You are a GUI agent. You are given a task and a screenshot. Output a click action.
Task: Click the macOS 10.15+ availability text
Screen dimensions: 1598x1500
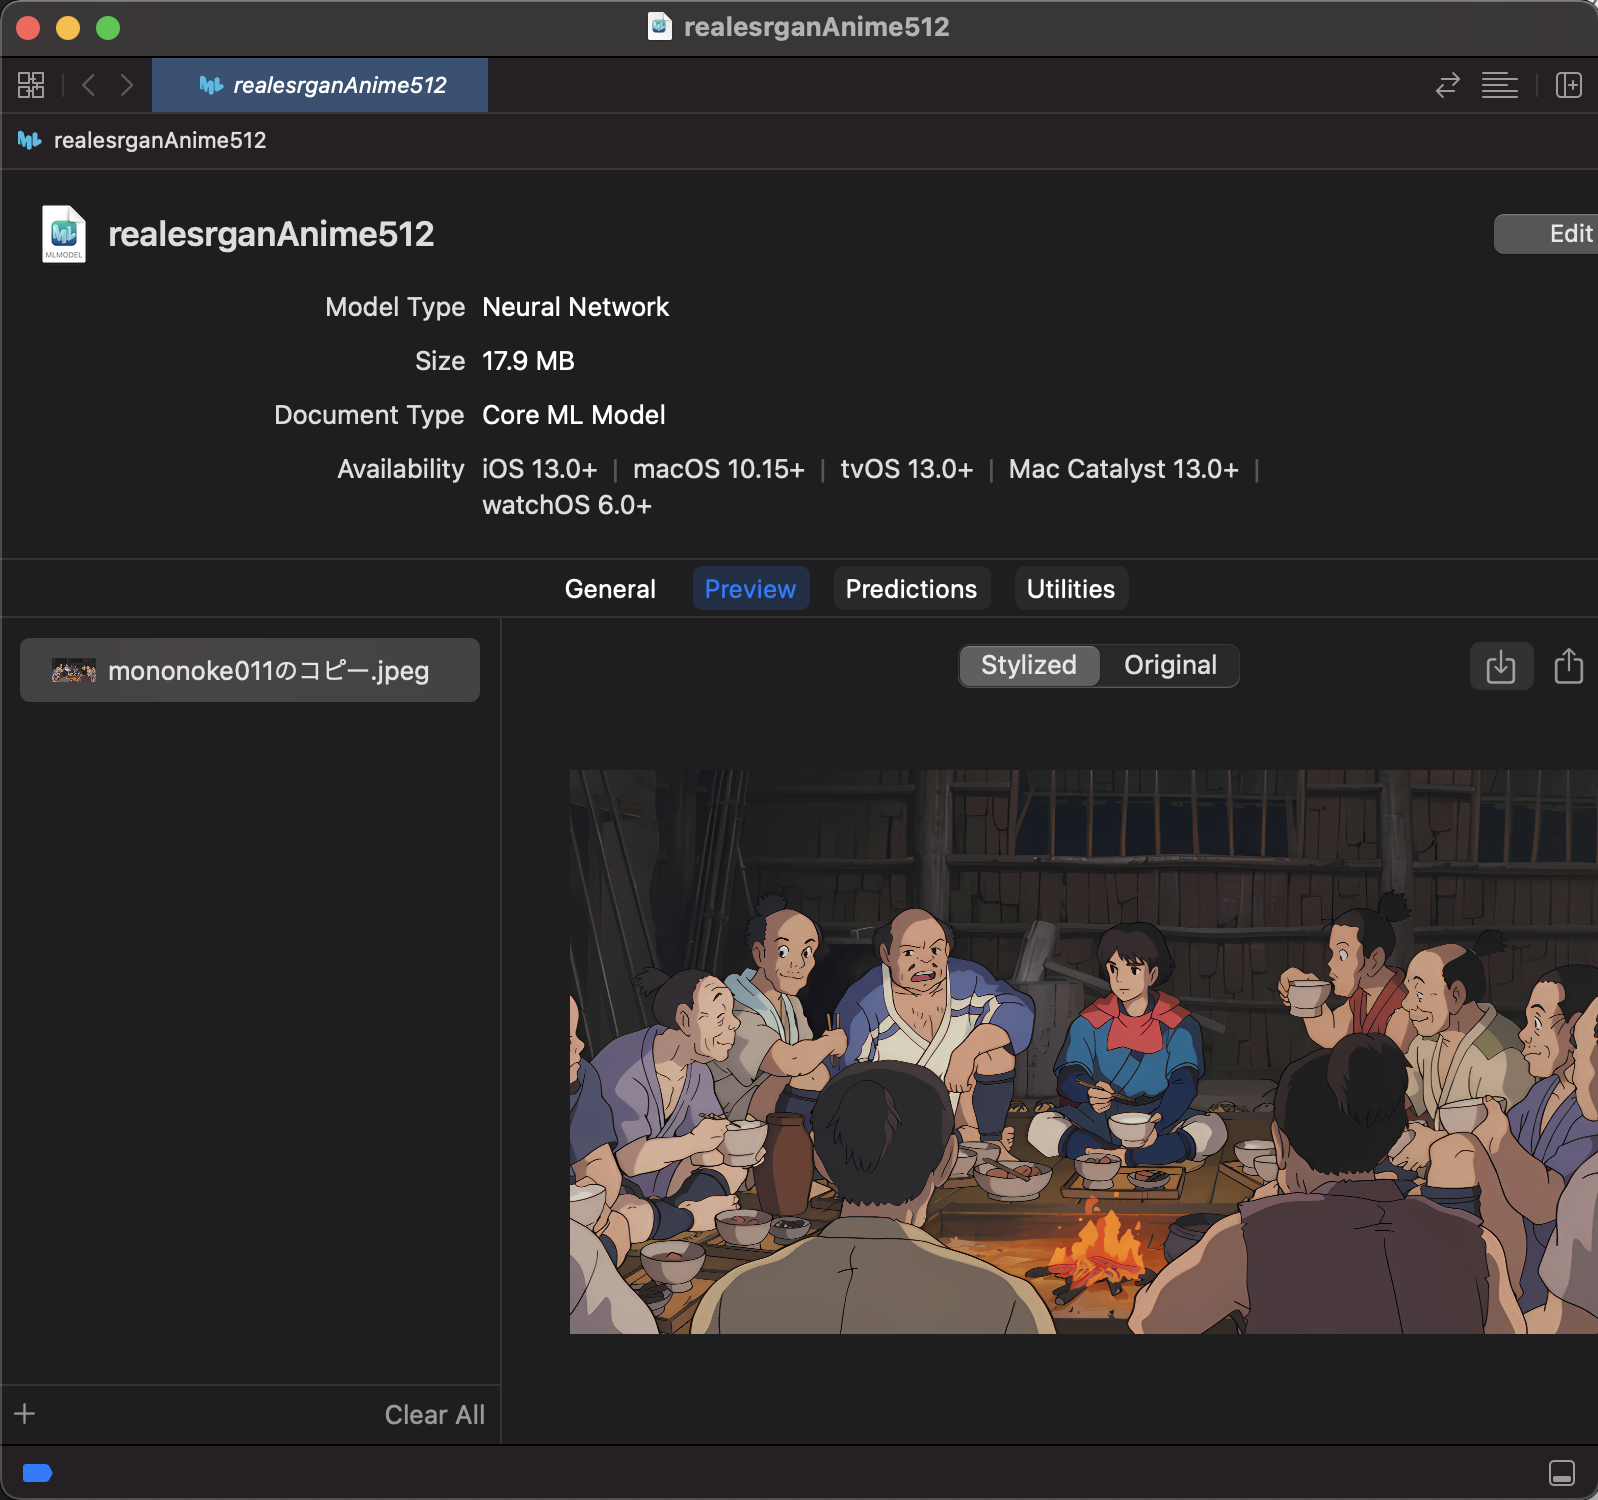click(718, 469)
